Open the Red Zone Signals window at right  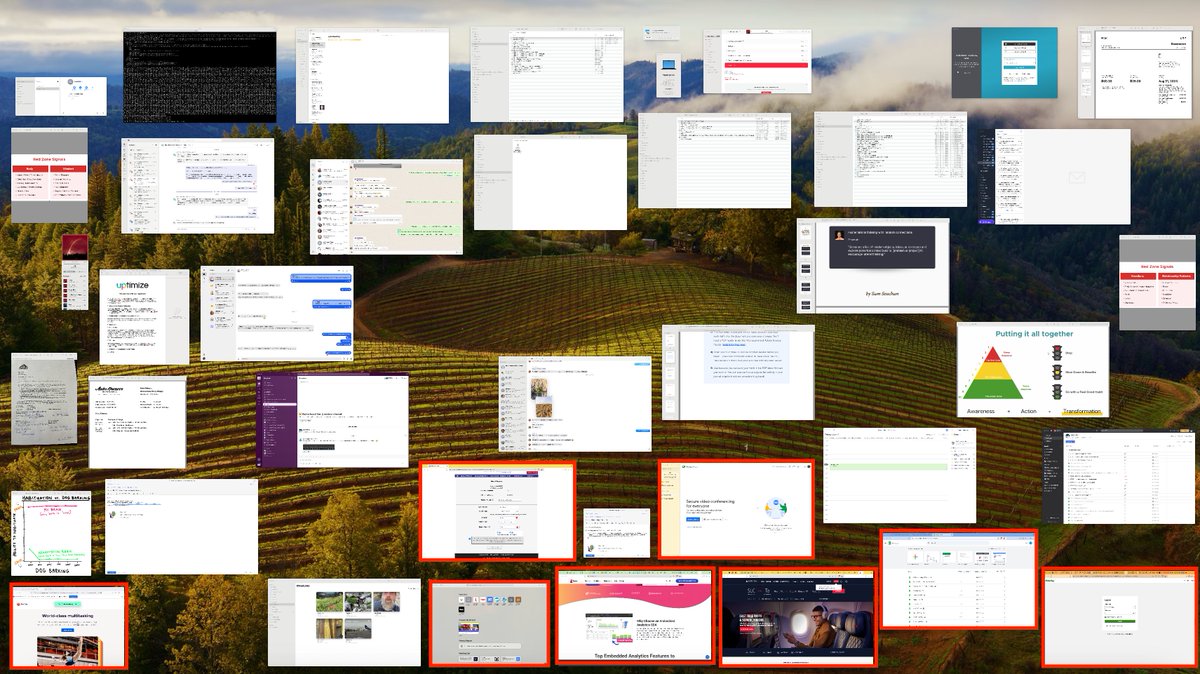click(x=1157, y=283)
